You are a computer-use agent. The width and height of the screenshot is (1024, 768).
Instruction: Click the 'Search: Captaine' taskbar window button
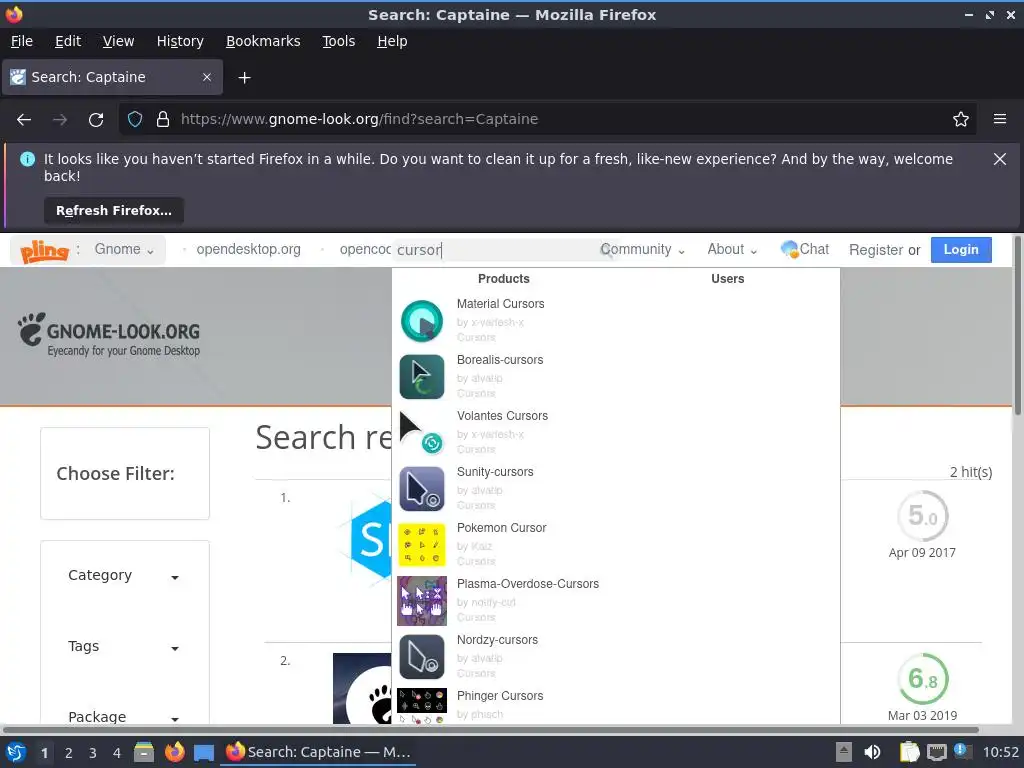point(318,752)
